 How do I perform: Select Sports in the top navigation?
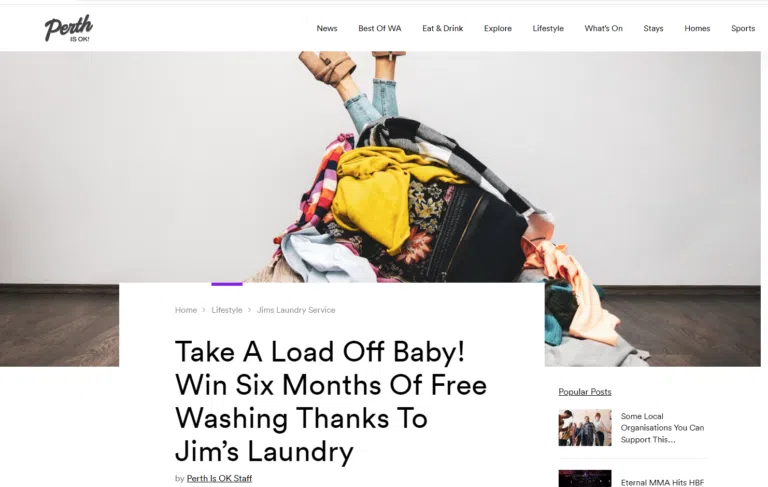pyautogui.click(x=743, y=28)
